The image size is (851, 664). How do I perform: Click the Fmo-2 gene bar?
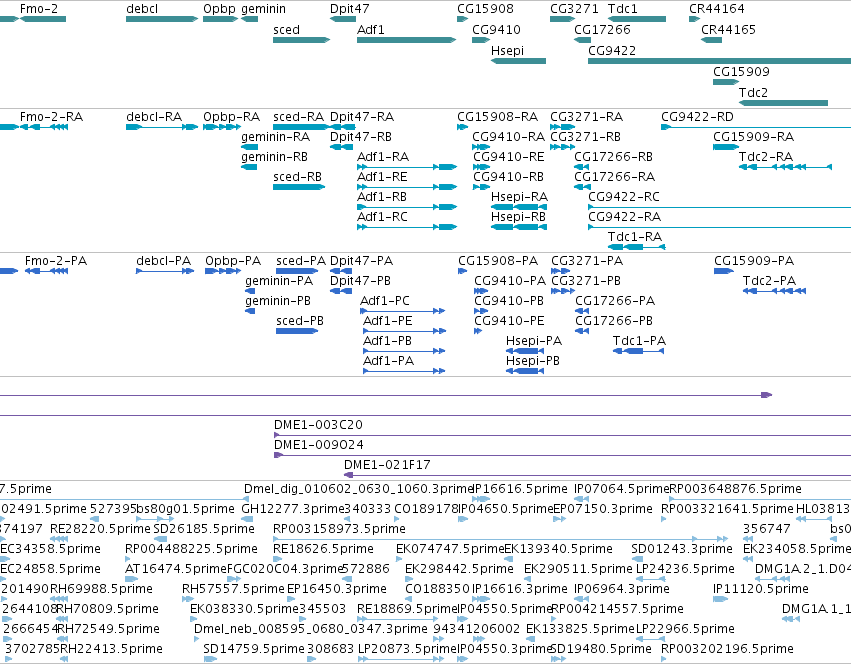(42, 19)
